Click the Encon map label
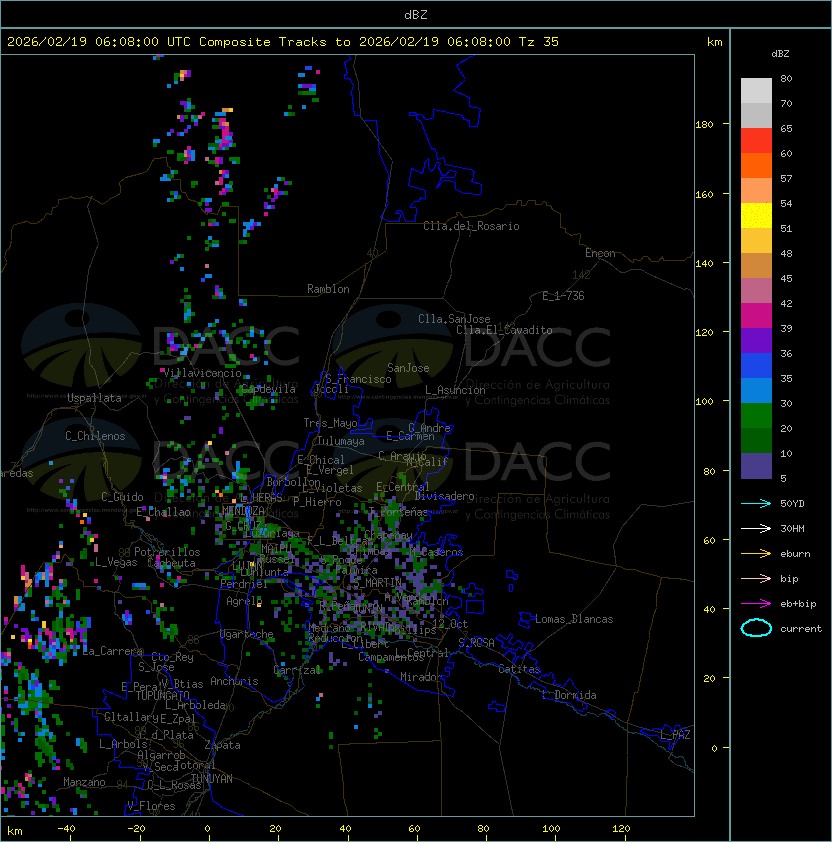Screen dimensions: 832x842 600,253
